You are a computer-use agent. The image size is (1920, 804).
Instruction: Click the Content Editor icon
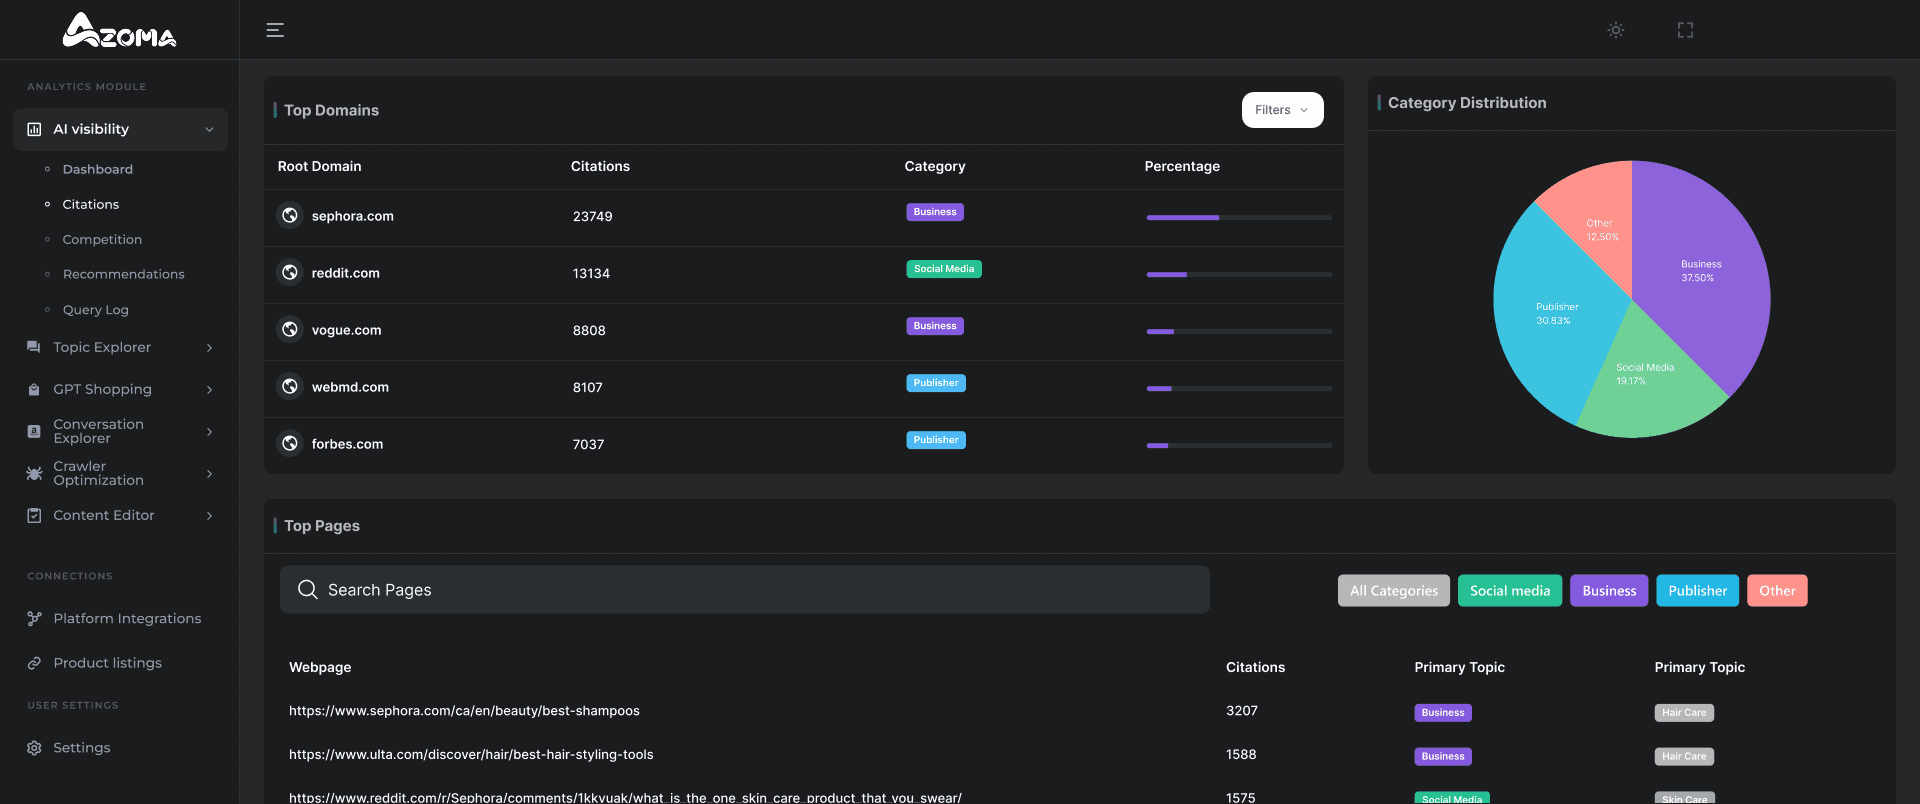point(34,515)
